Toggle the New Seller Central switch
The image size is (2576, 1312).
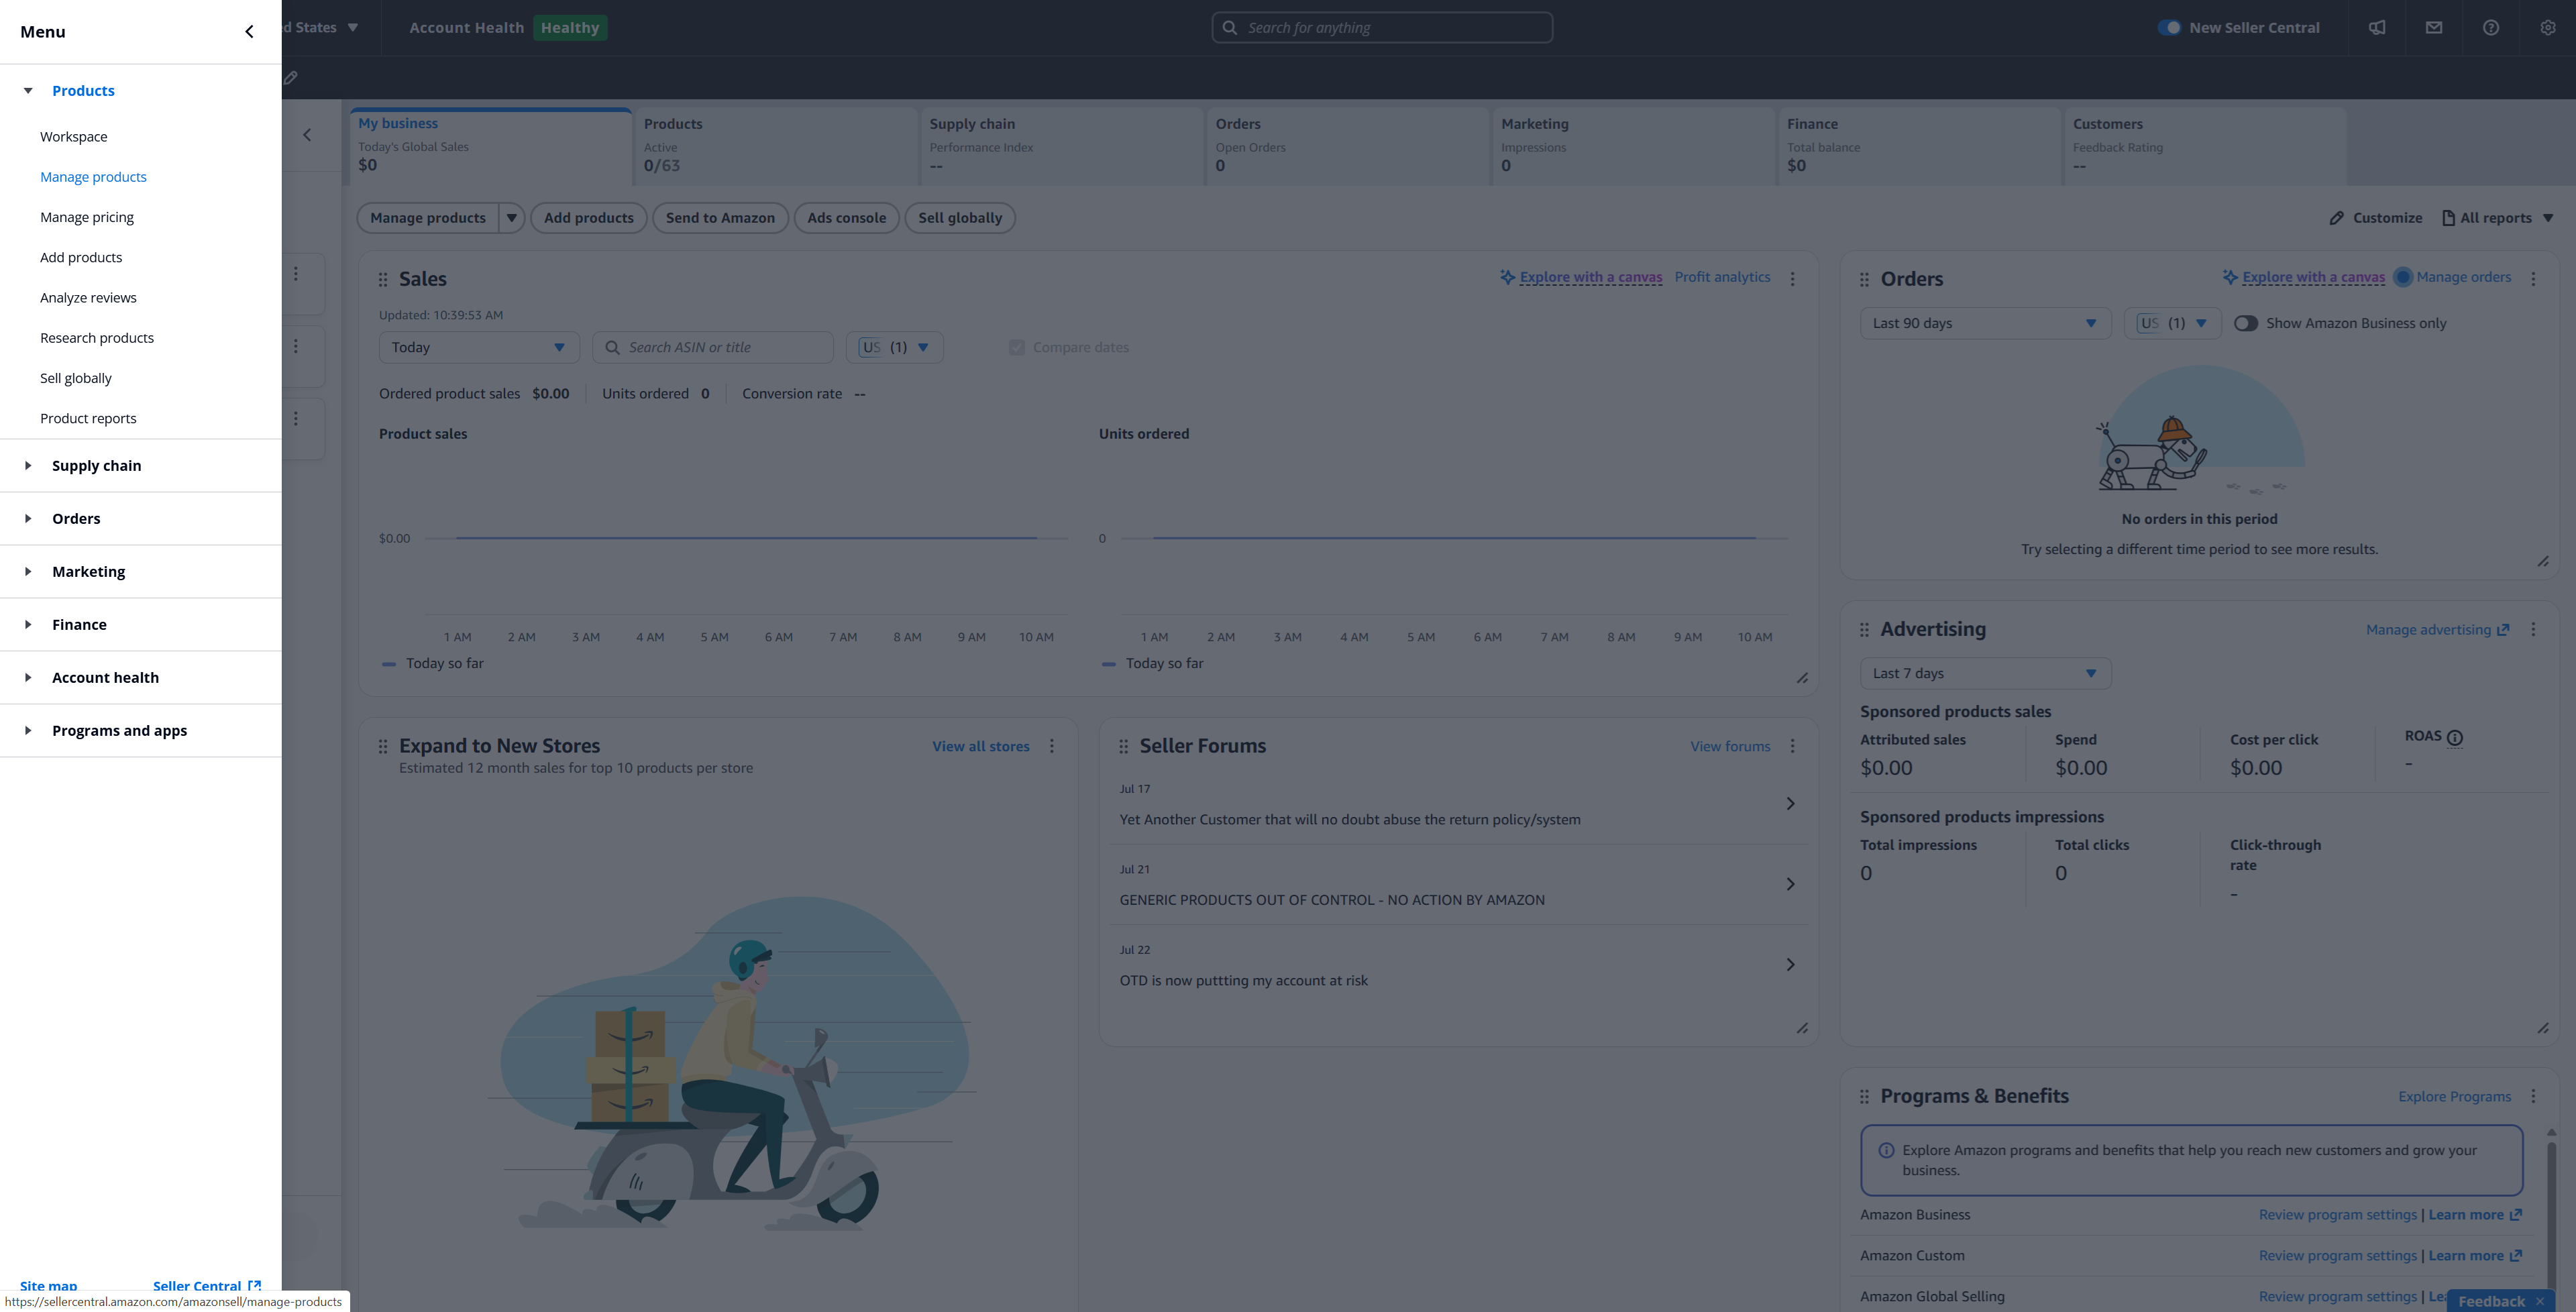[x=2169, y=28]
